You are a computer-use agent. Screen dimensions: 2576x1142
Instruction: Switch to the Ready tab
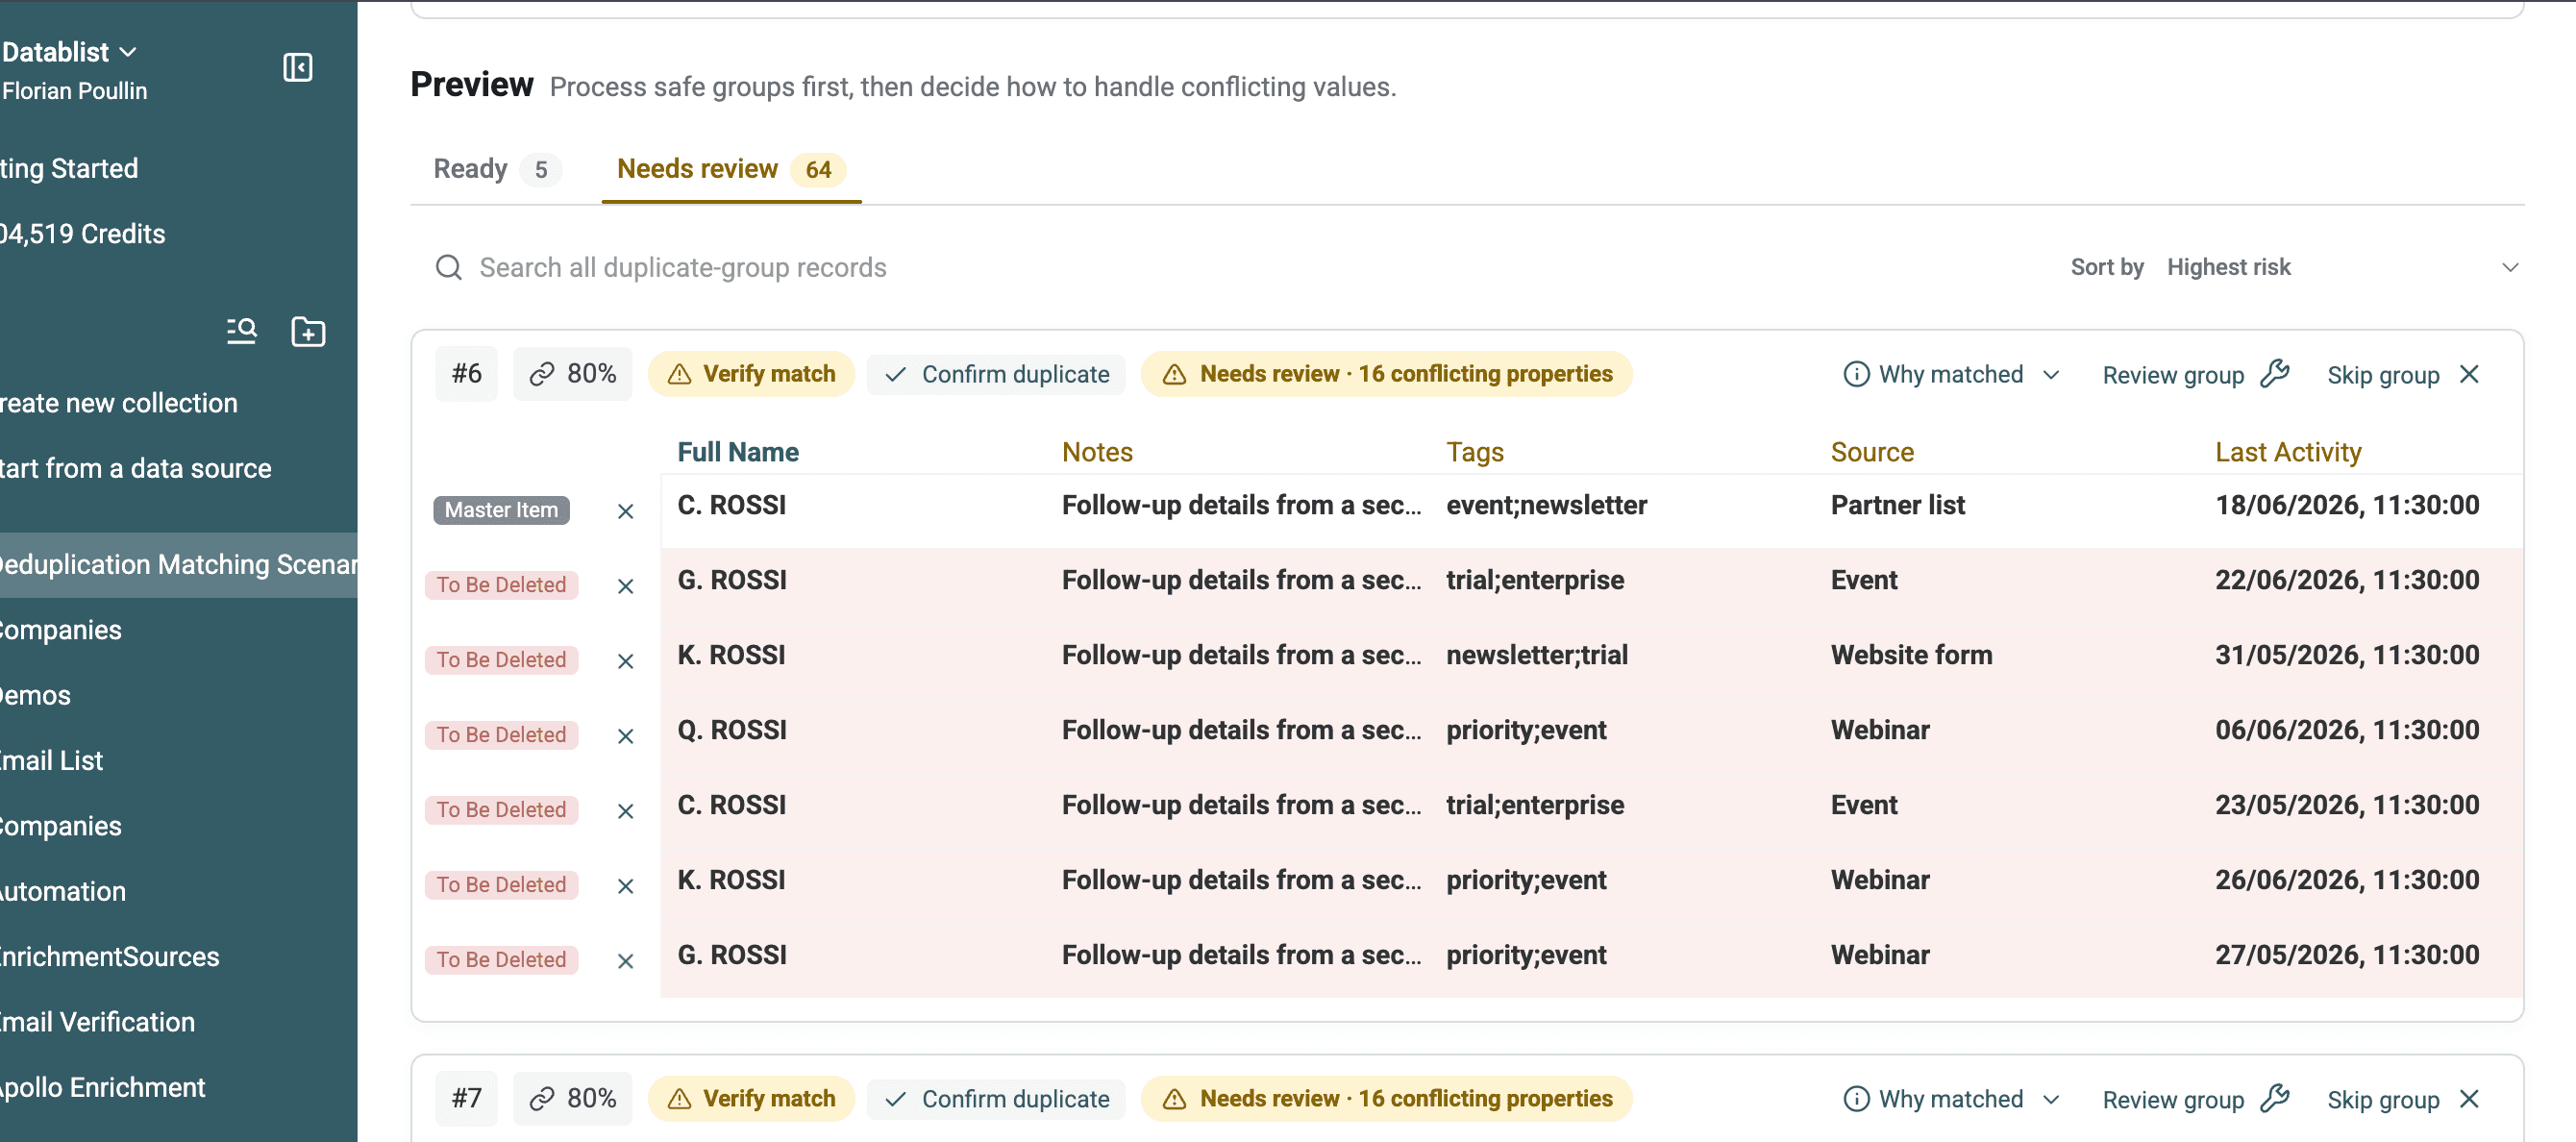click(x=497, y=169)
